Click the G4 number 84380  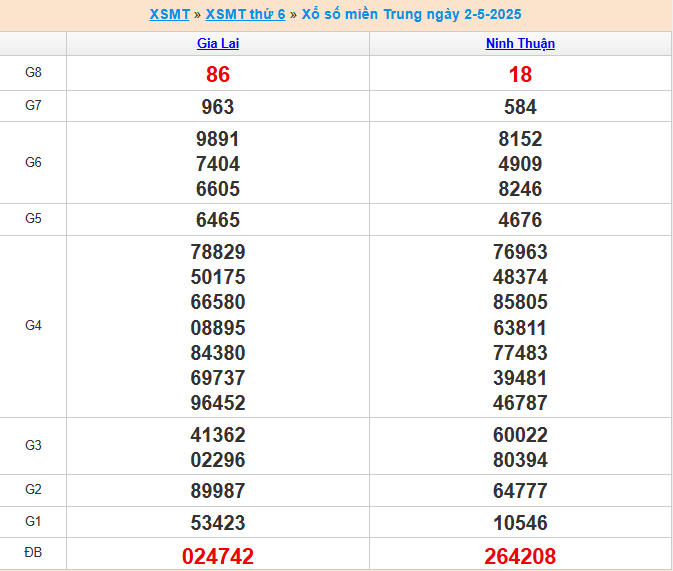pyautogui.click(x=218, y=353)
